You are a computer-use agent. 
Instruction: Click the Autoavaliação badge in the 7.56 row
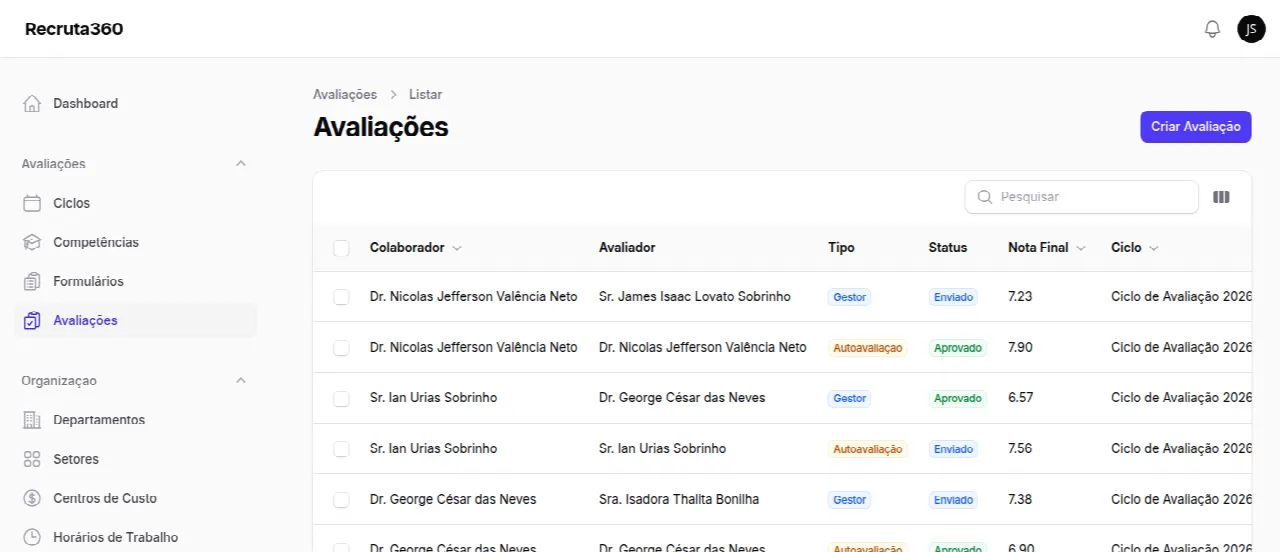[868, 449]
